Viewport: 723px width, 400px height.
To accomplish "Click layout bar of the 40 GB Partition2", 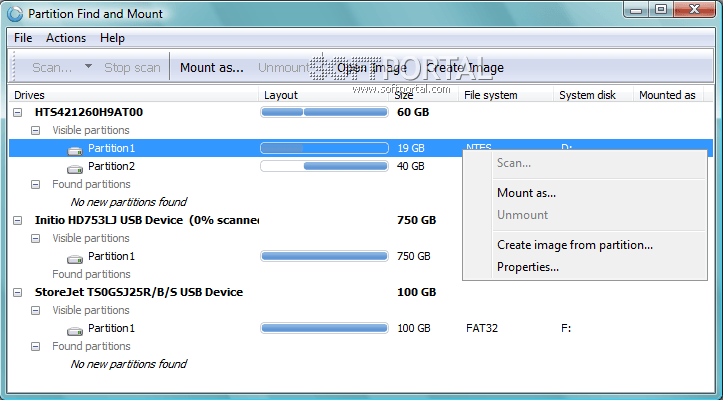I will [324, 166].
